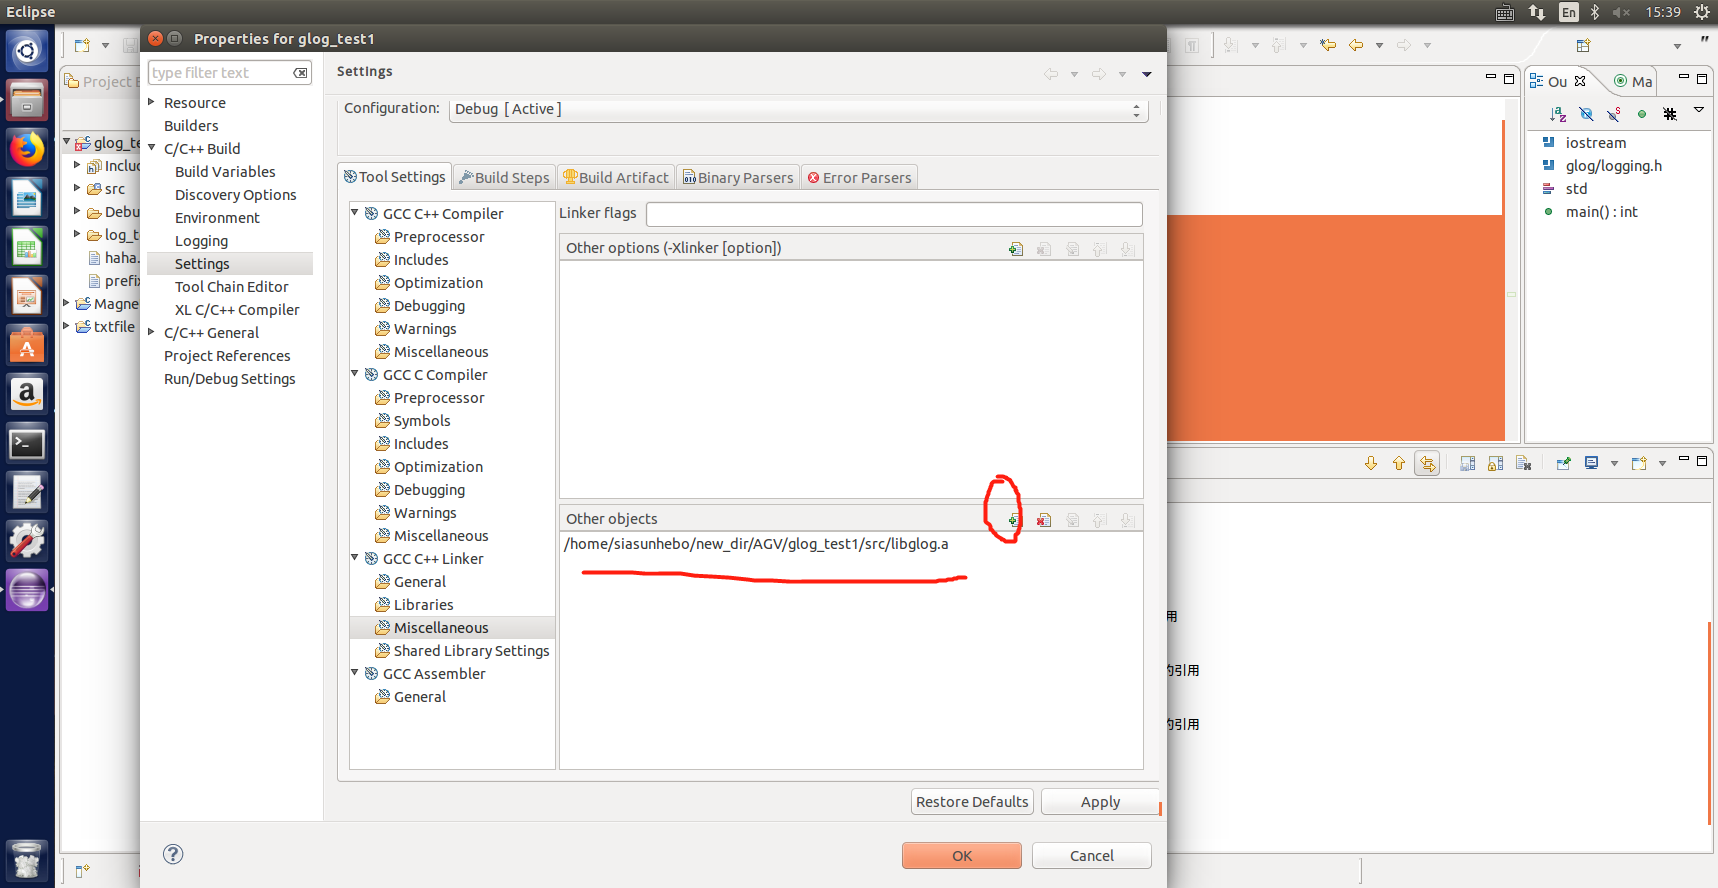1718x888 pixels.
Task: Delete selected entry in Other objects toolbar
Action: point(1044,520)
